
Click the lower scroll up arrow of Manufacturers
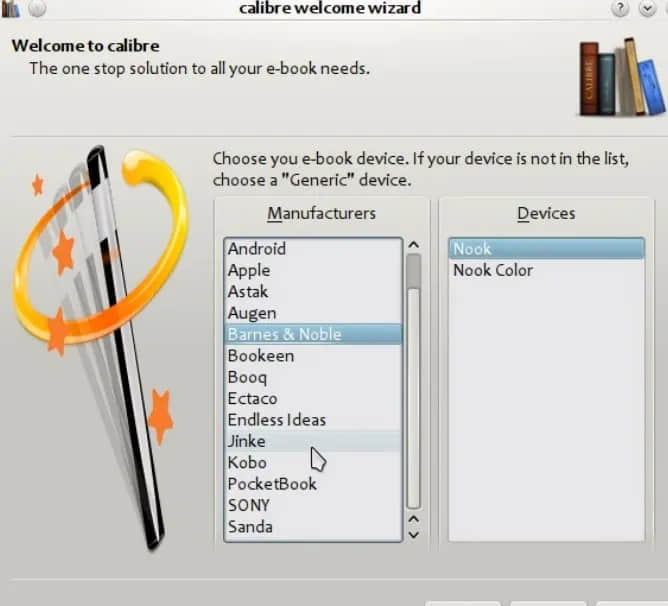click(x=413, y=519)
